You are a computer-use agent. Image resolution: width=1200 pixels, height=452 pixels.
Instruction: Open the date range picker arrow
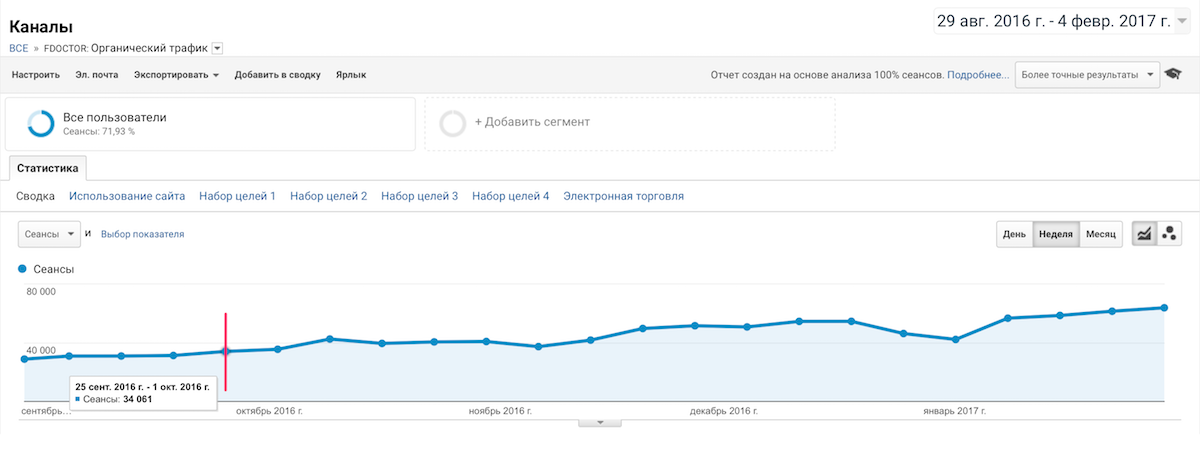pos(1181,20)
